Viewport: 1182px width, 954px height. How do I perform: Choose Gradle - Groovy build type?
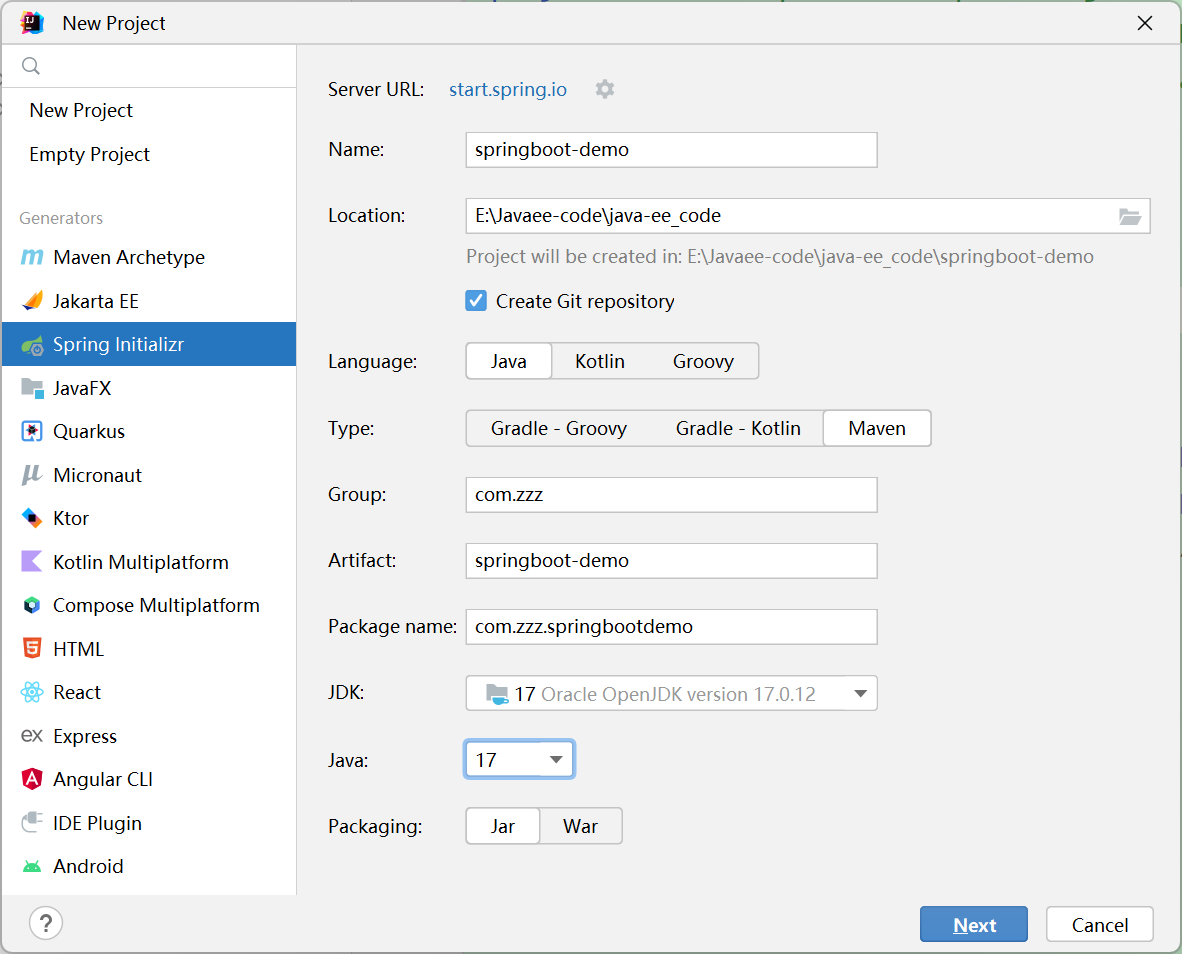point(559,428)
